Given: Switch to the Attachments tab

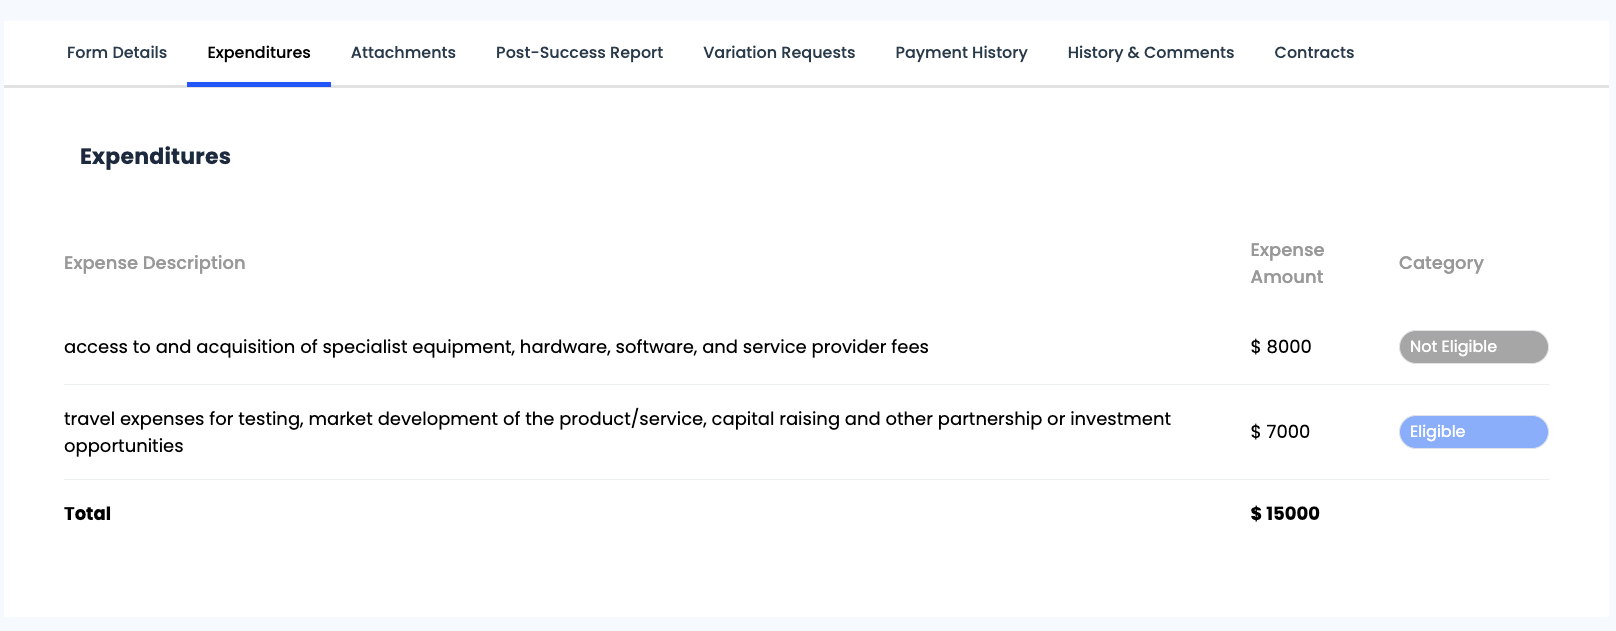Looking at the screenshot, I should [x=403, y=53].
